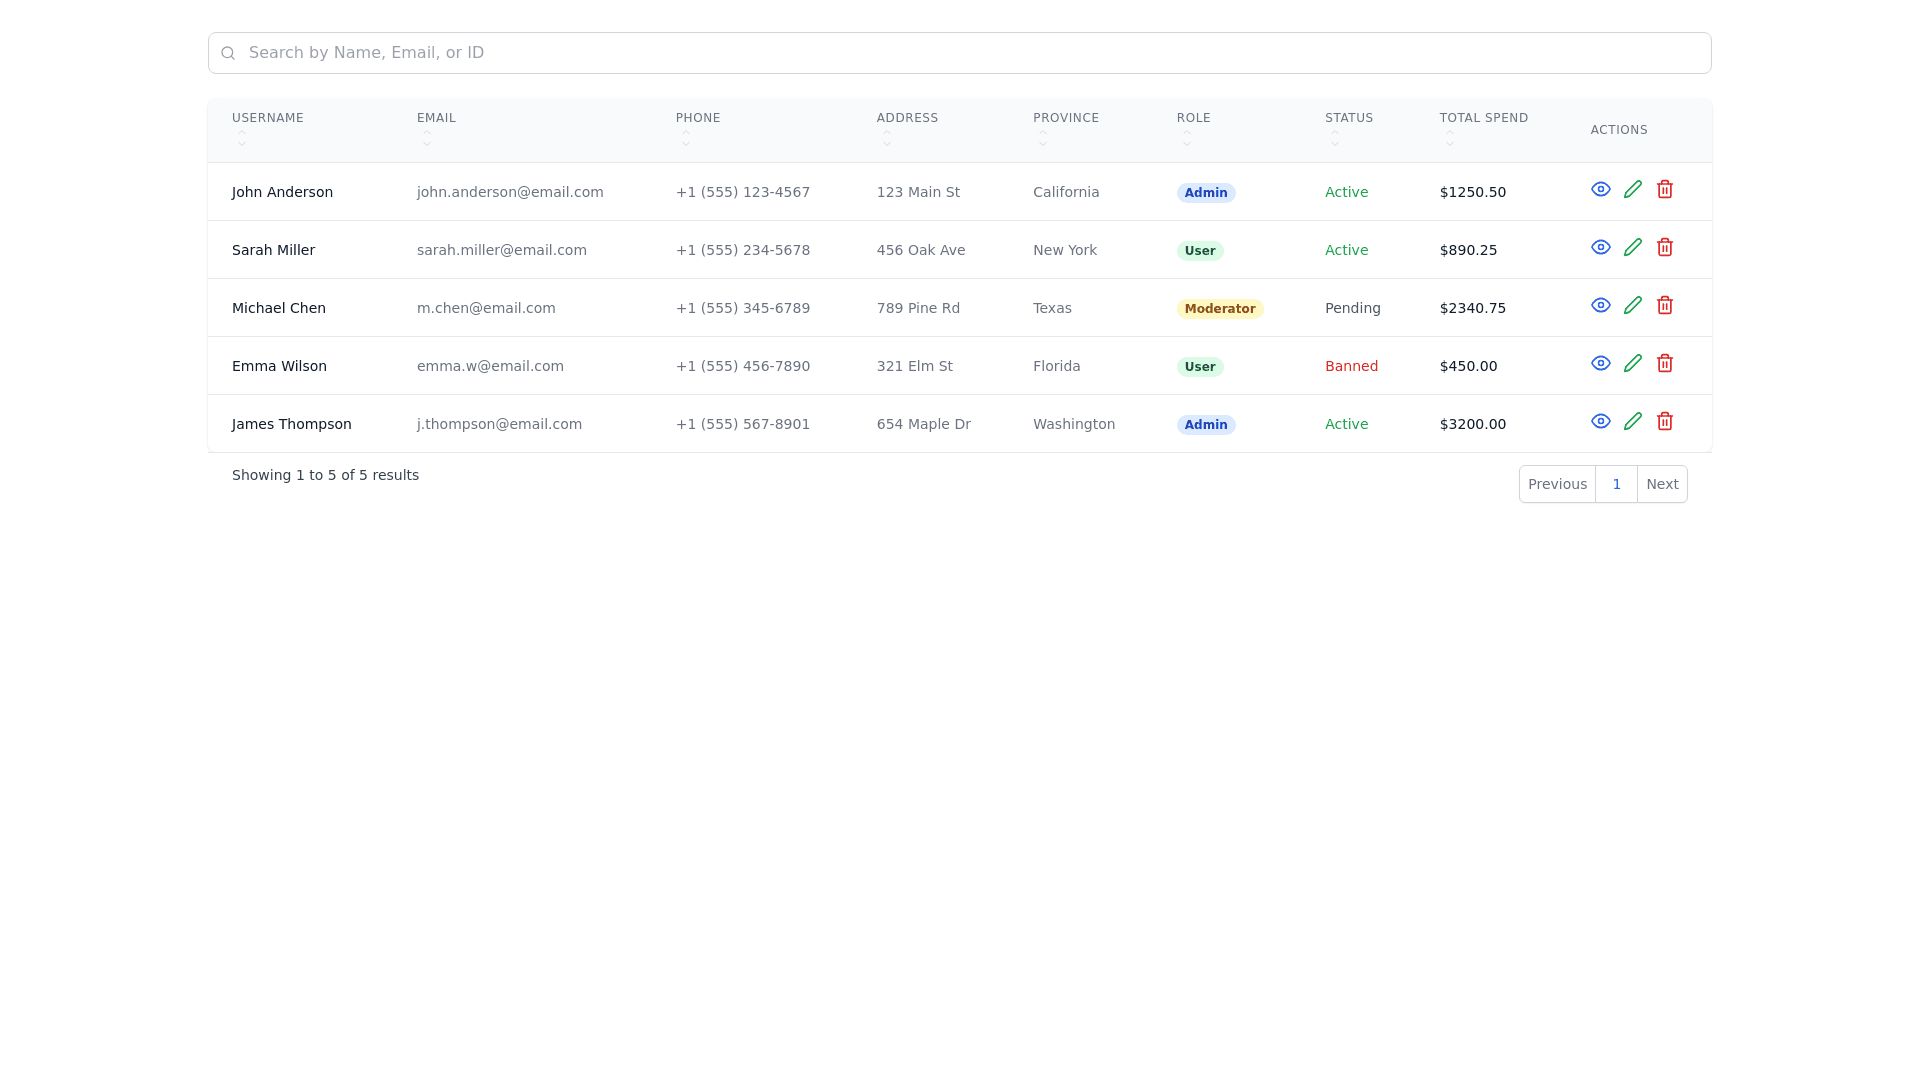Click the Next pagination button

pyautogui.click(x=1662, y=484)
